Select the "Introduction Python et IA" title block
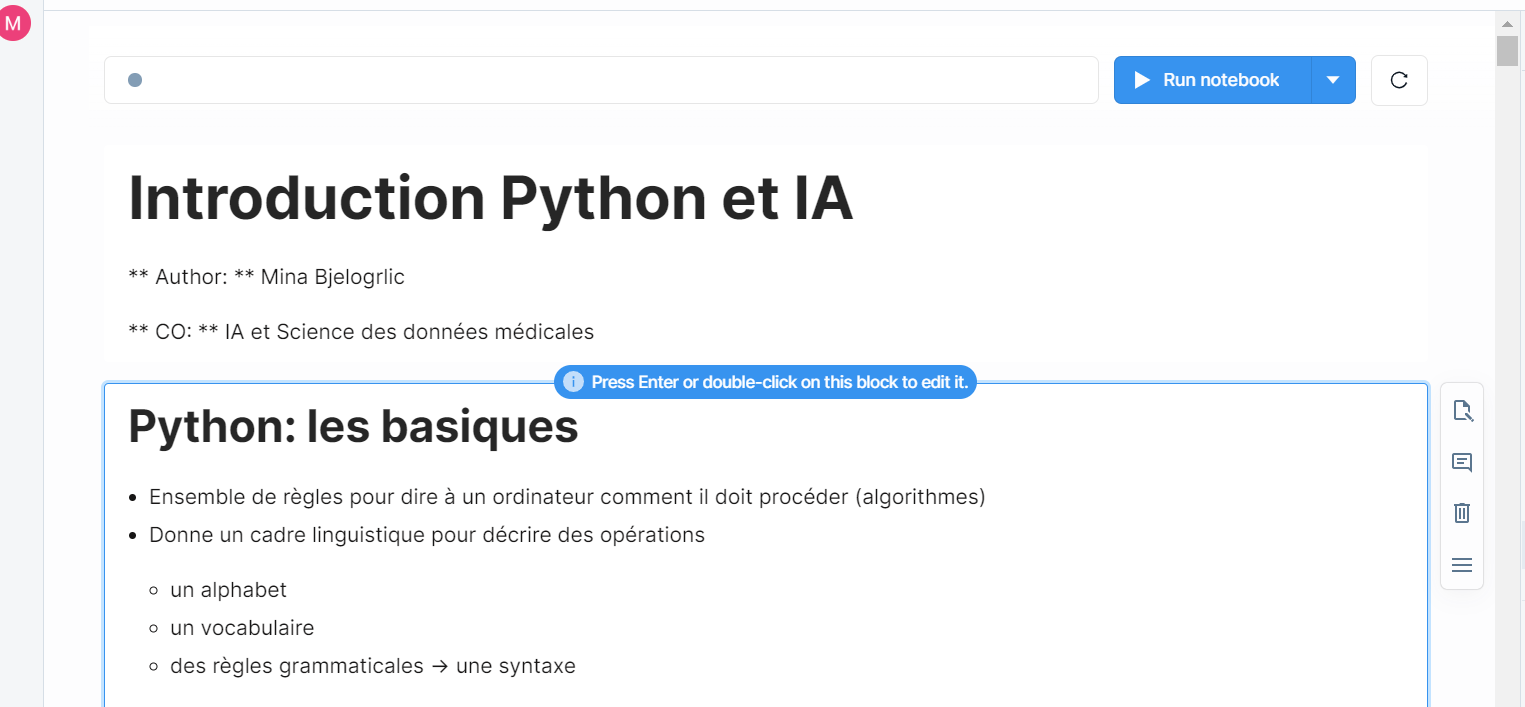Viewport: 1525px width, 707px height. pyautogui.click(x=490, y=198)
